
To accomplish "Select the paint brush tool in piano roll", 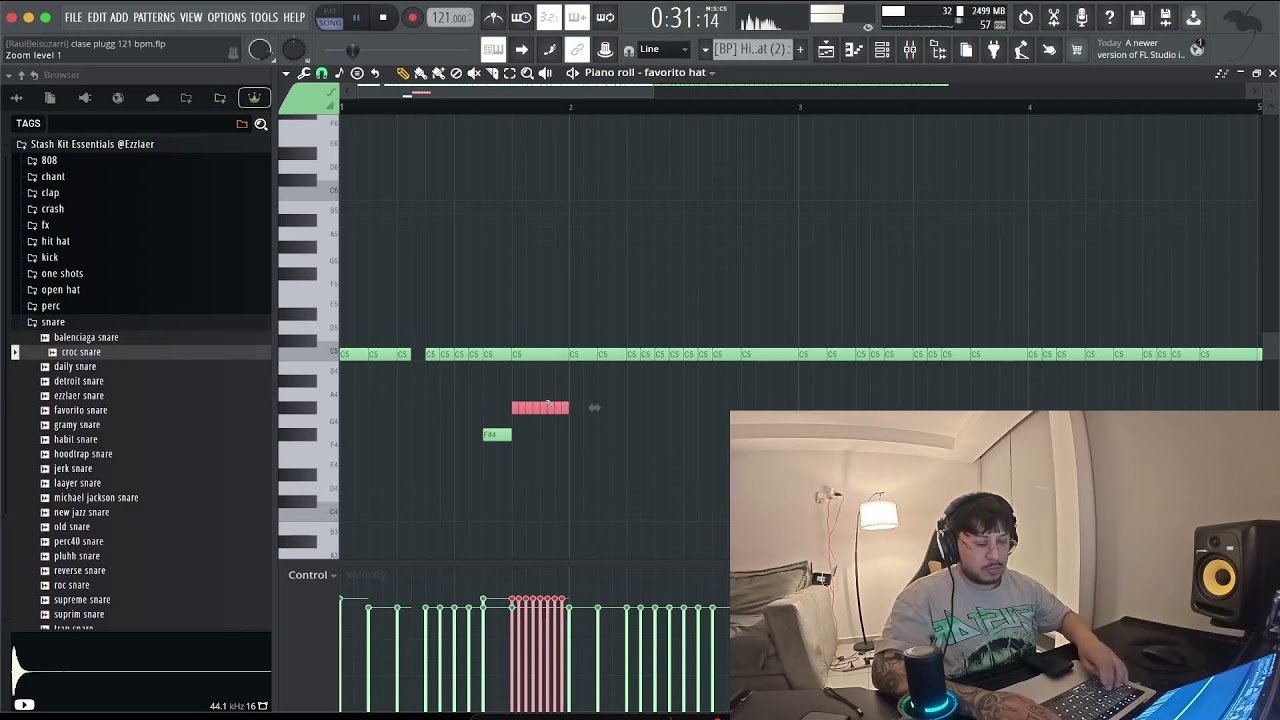I will pyautogui.click(x=420, y=73).
